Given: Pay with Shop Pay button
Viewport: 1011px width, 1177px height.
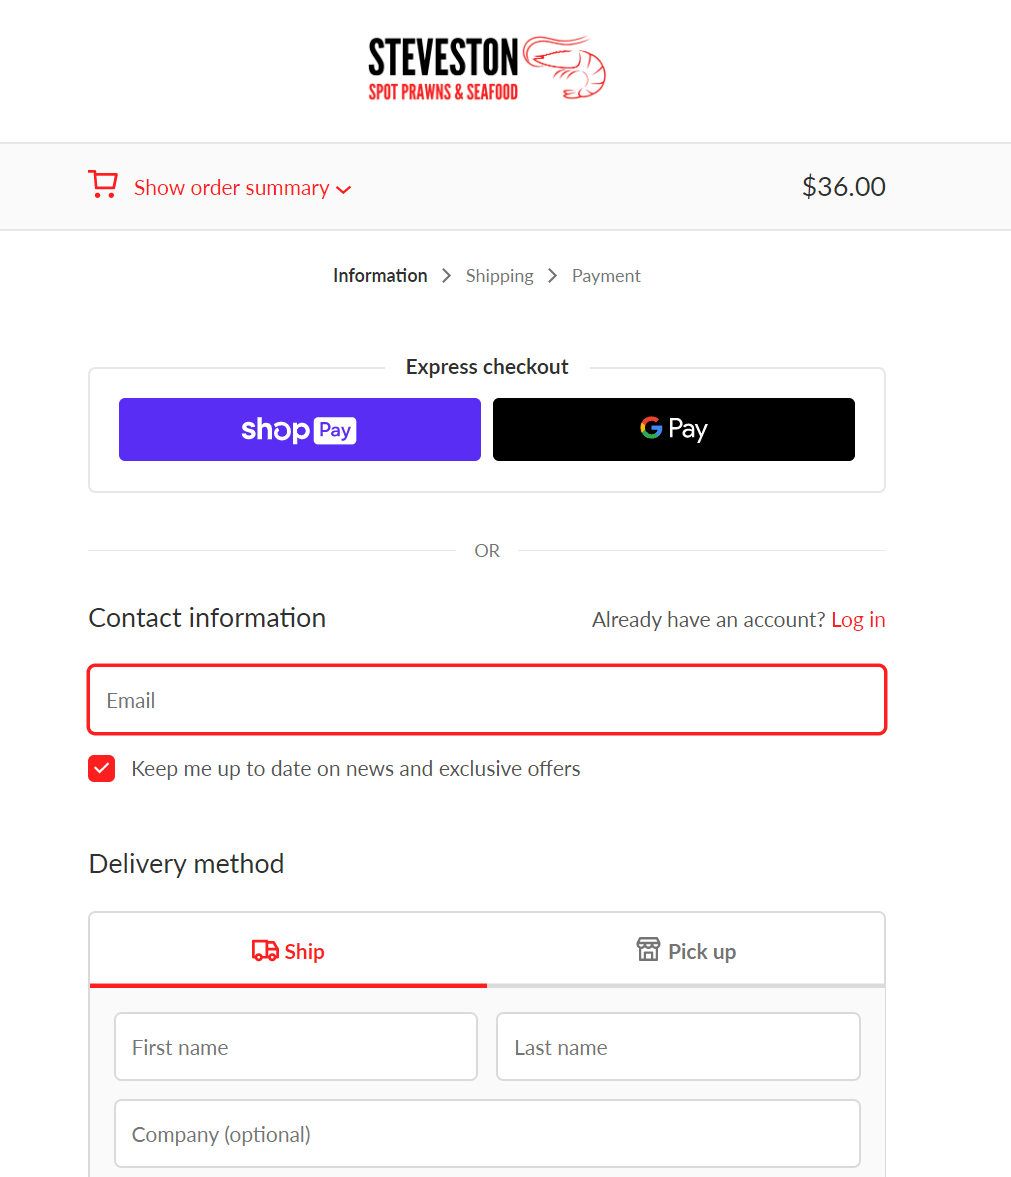Looking at the screenshot, I should click(299, 430).
